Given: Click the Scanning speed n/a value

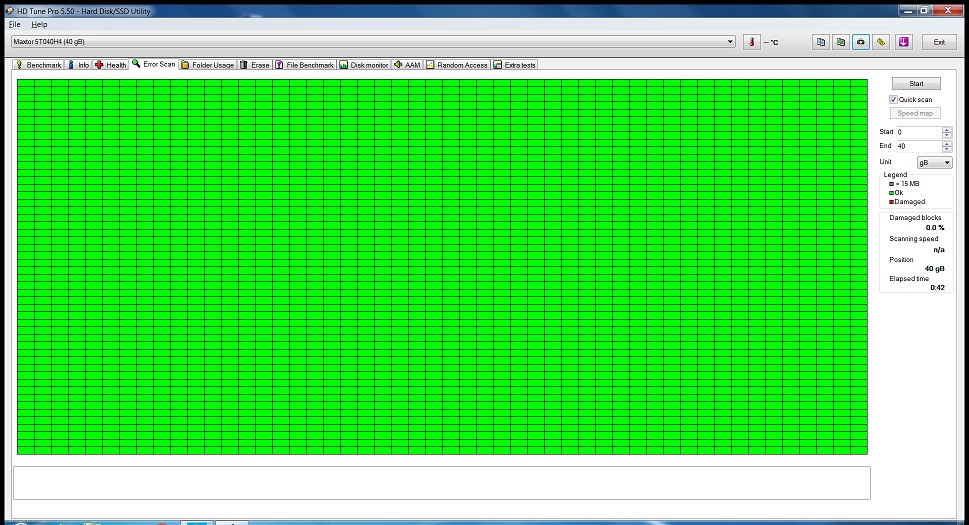Looking at the screenshot, I should 939,250.
